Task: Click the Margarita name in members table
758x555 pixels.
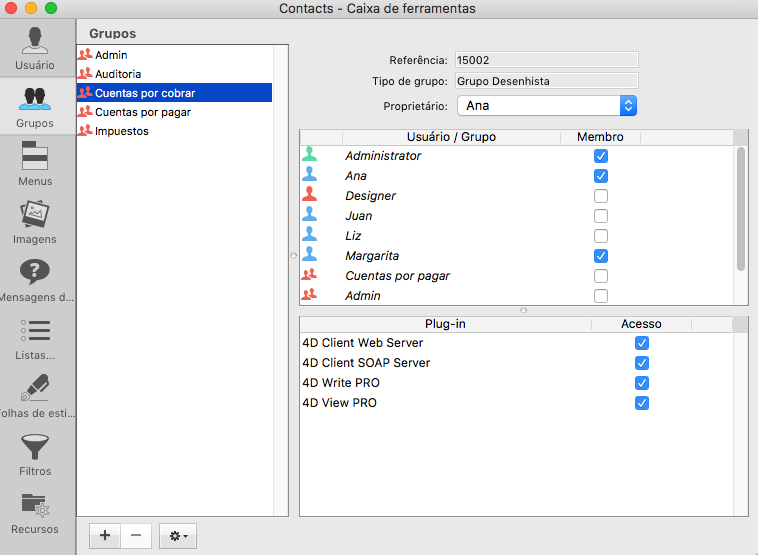Action: [372, 256]
